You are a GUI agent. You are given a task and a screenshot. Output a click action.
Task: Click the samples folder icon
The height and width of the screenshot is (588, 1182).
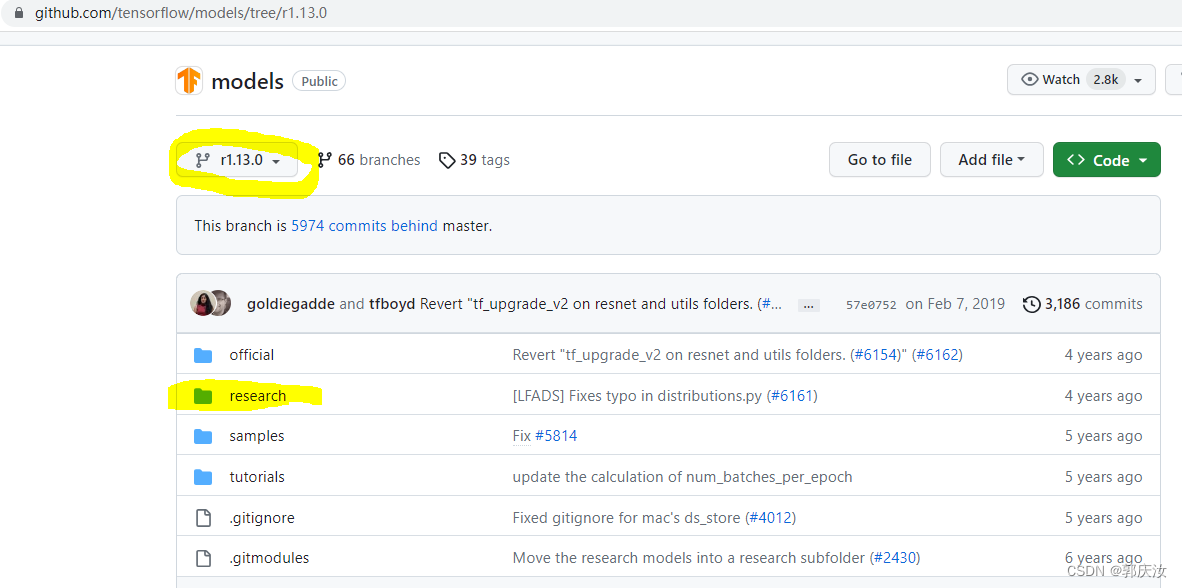click(203, 436)
